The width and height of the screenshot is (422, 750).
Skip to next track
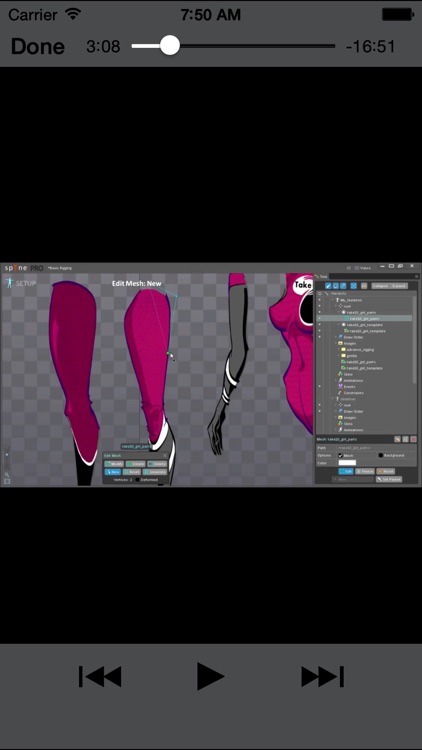click(x=322, y=676)
